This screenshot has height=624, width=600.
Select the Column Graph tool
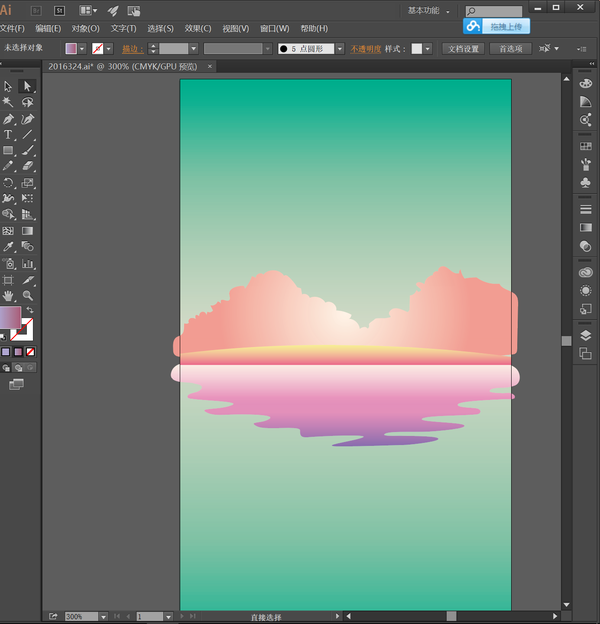pos(27,263)
